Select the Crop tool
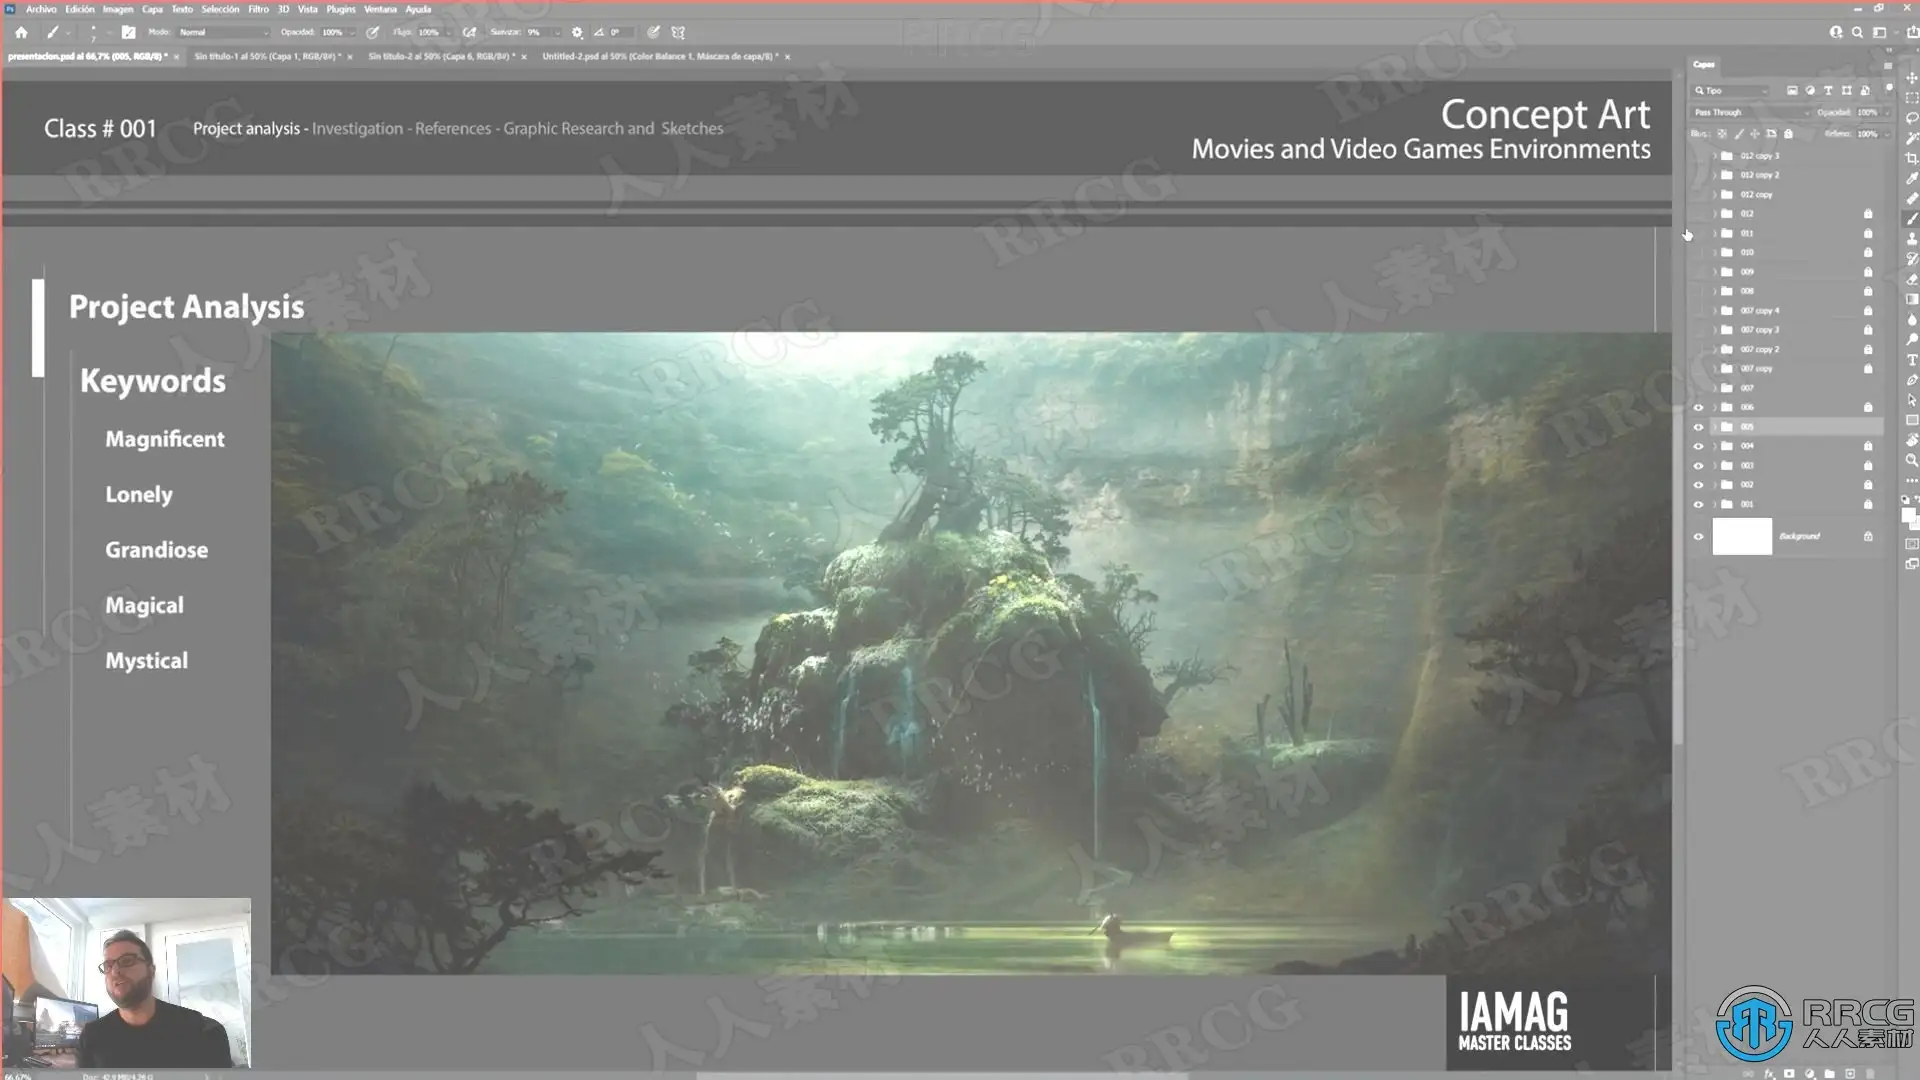The height and width of the screenshot is (1080, 1920). [x=1912, y=158]
